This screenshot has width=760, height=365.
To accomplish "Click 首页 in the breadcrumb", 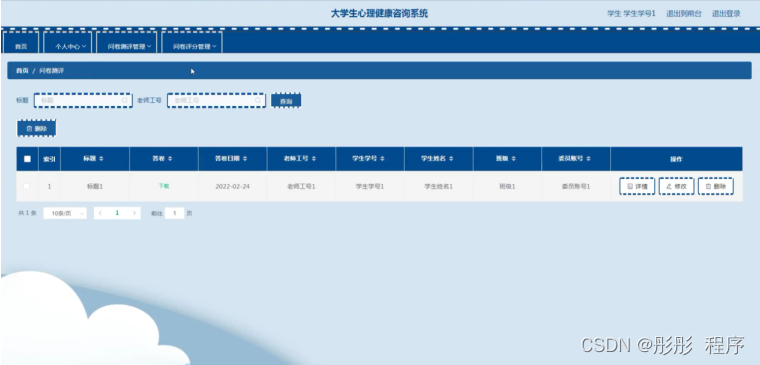I will pyautogui.click(x=22, y=71).
